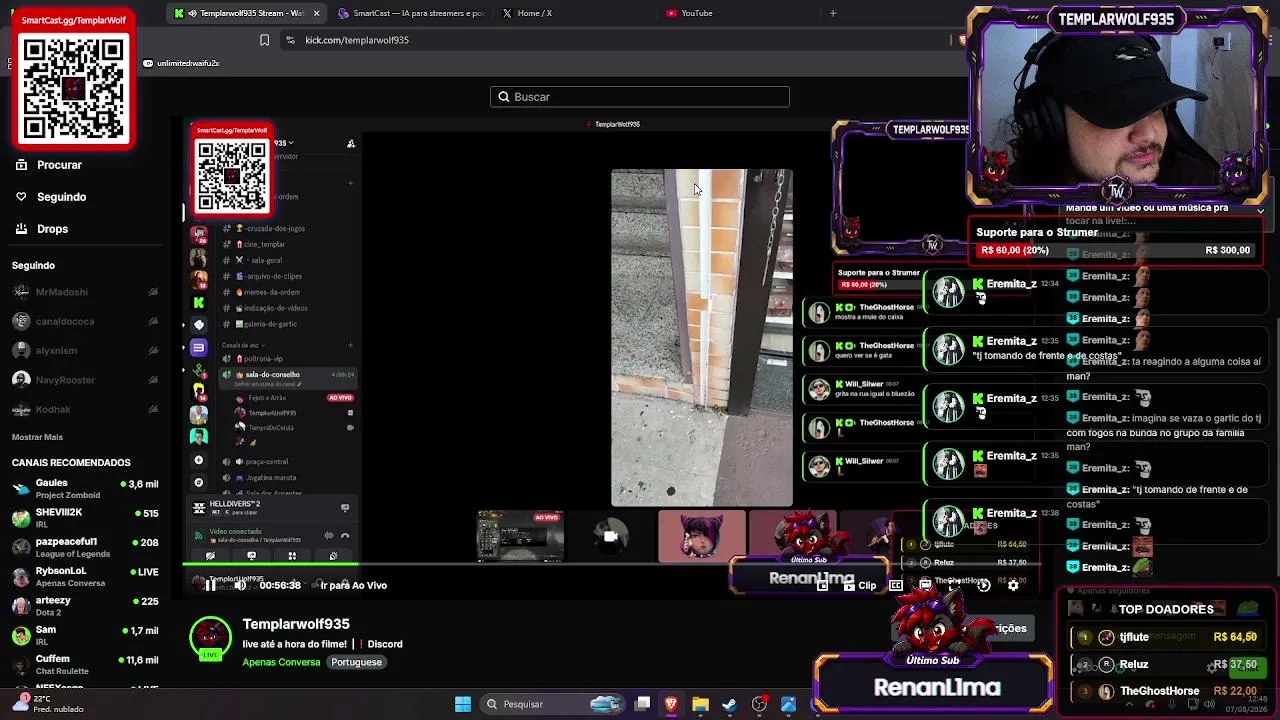Open recommended channel Sam
The width and height of the screenshot is (1280, 720).
pos(85,634)
